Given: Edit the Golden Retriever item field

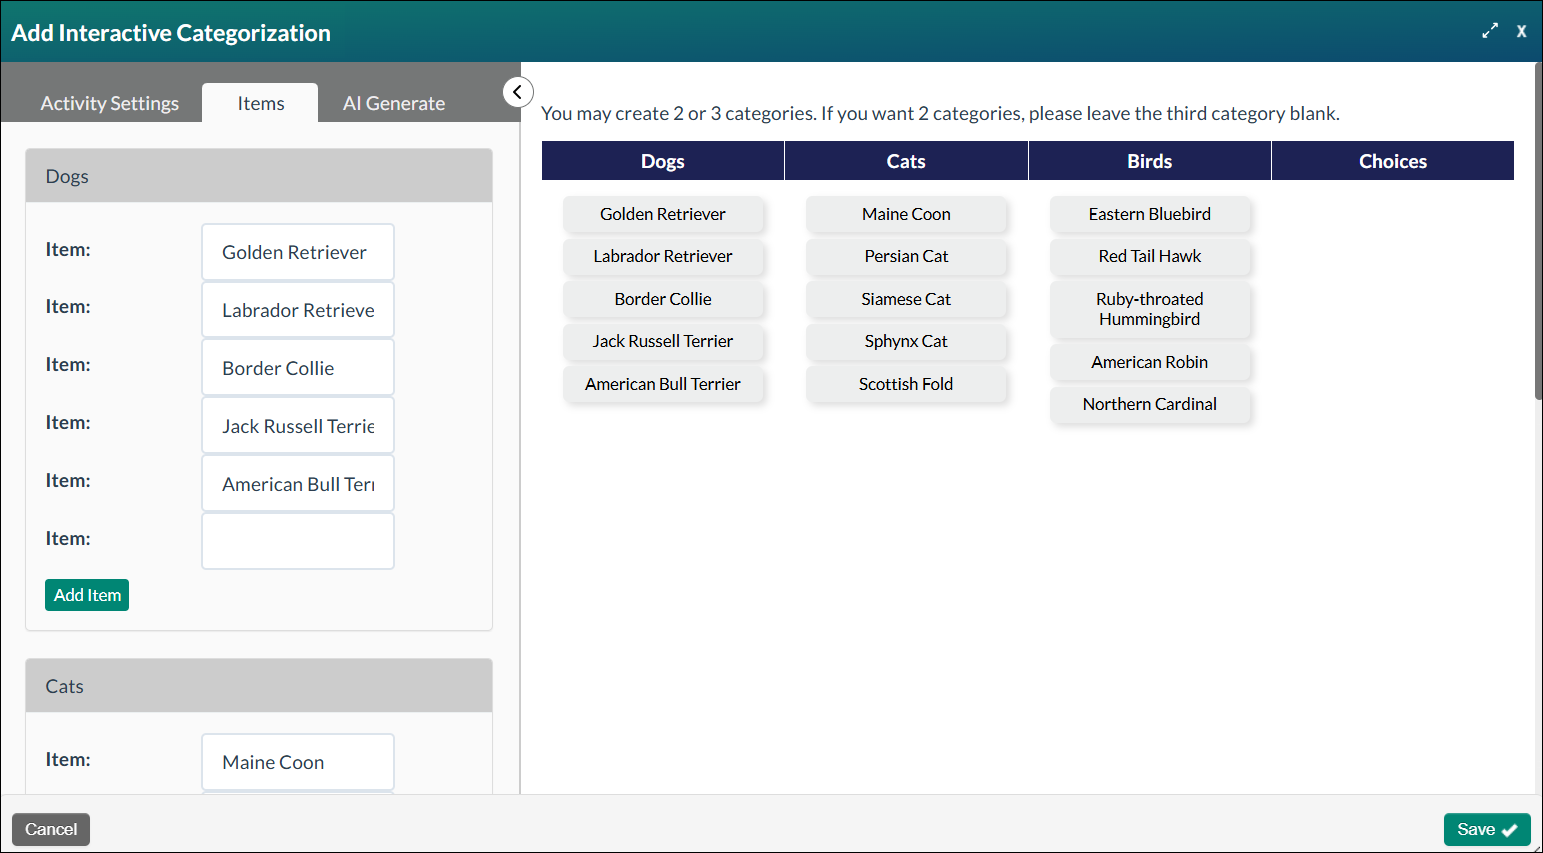Looking at the screenshot, I should 297,252.
